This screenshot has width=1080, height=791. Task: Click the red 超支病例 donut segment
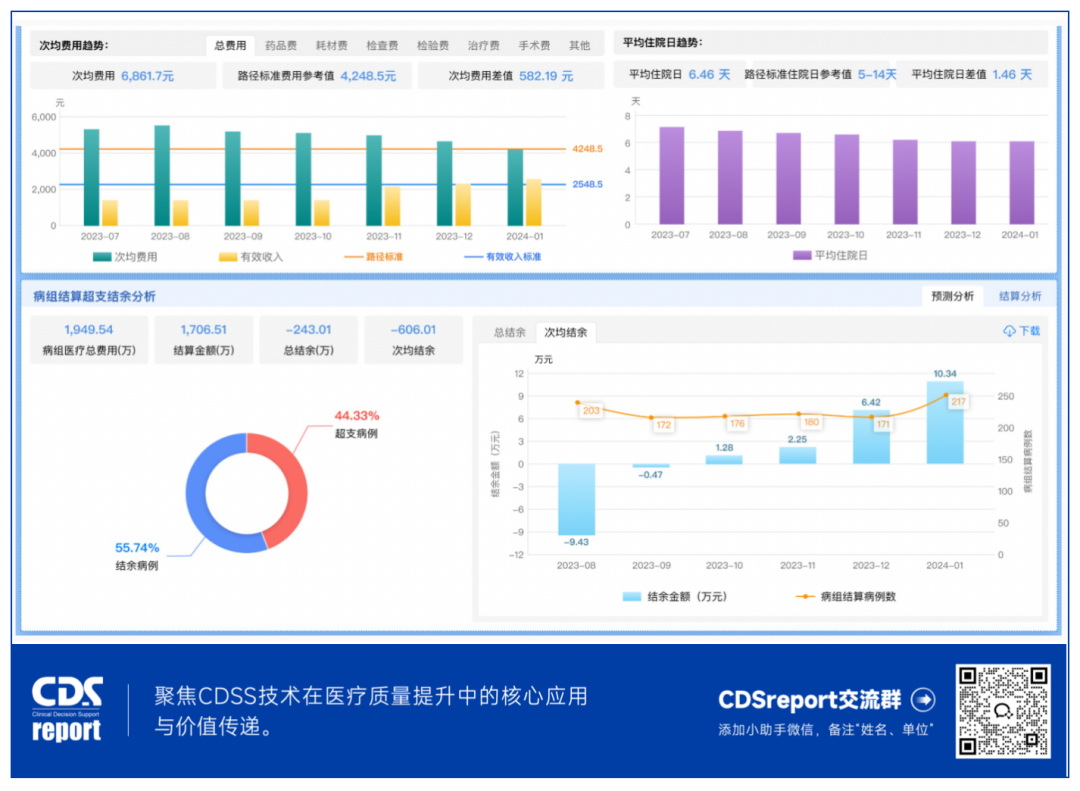[295, 482]
